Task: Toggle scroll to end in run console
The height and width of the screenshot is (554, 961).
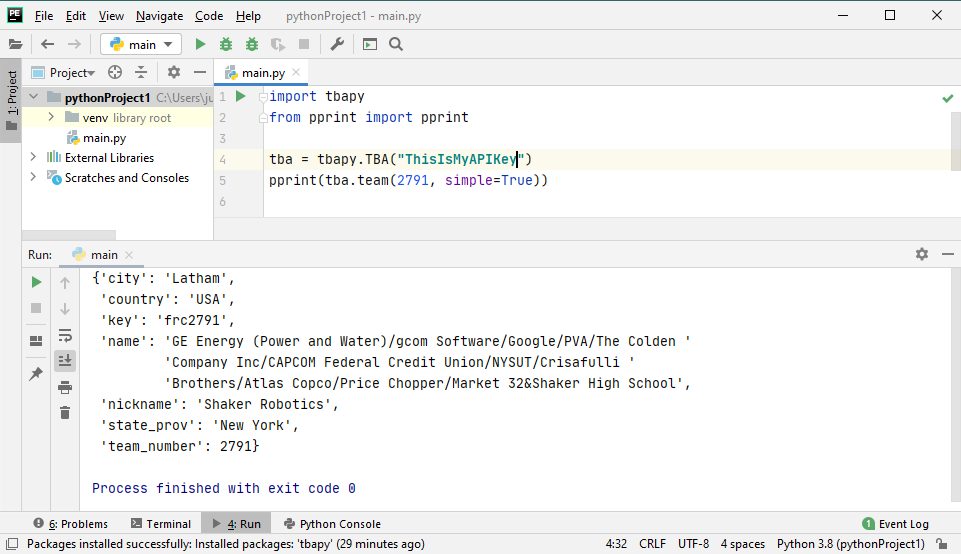Action: click(65, 361)
